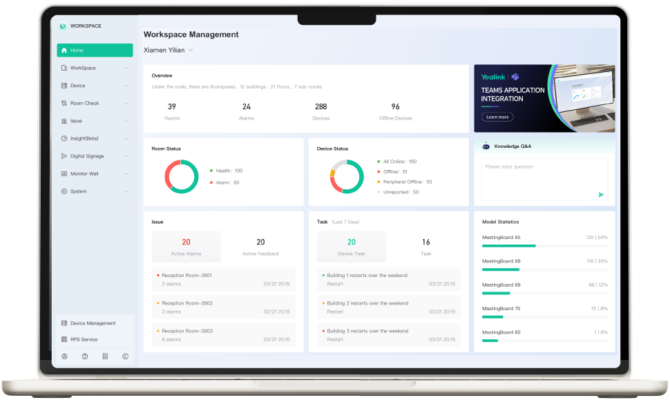Open the Xiamen Yilian site dropdown
This screenshot has width=670, height=400.
tap(168, 50)
